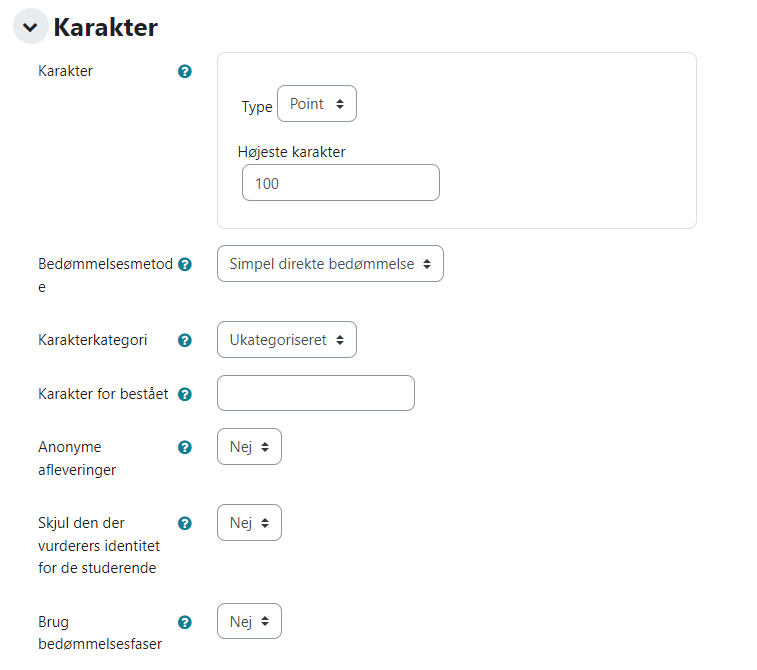Viewport: 757px width, 670px height.
Task: Open help icon for Karakter for bestået
Action: click(185, 394)
